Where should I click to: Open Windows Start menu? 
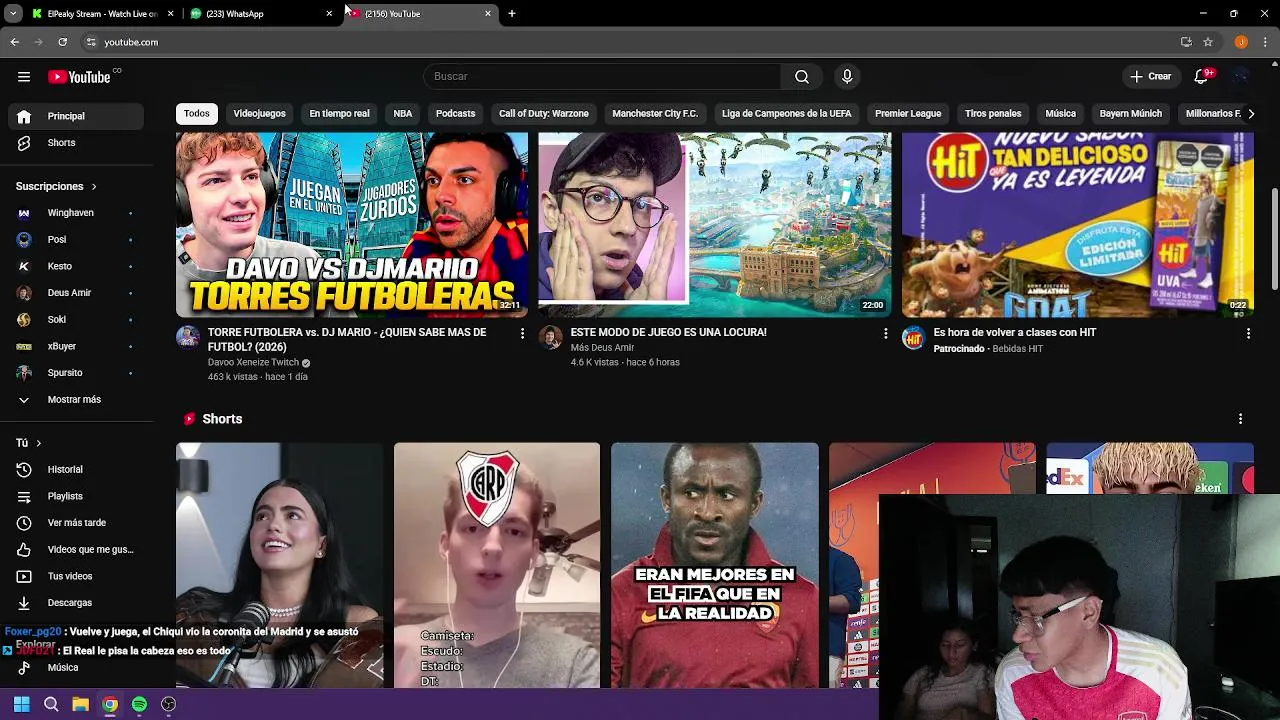coord(21,704)
